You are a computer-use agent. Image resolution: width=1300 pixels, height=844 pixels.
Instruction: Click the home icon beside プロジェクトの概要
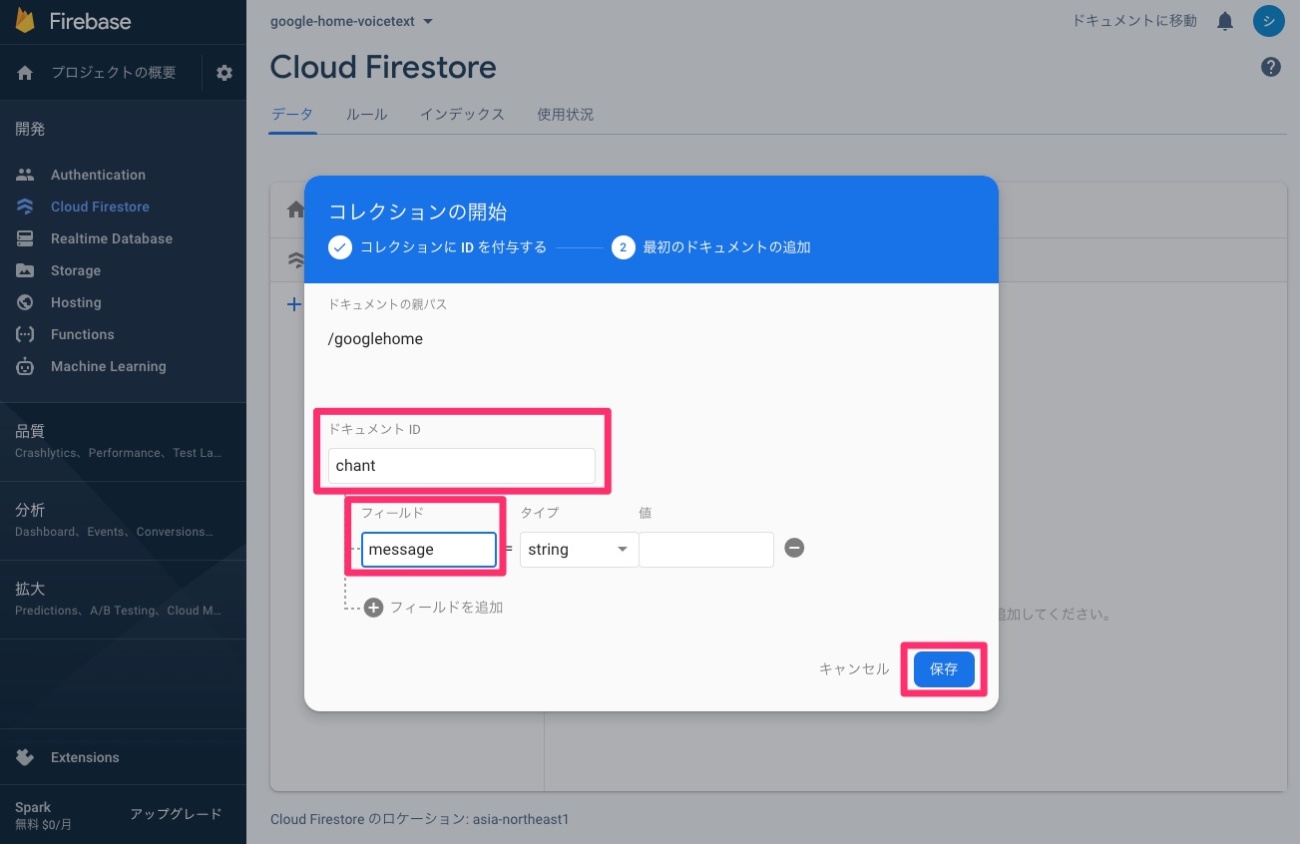coord(25,73)
